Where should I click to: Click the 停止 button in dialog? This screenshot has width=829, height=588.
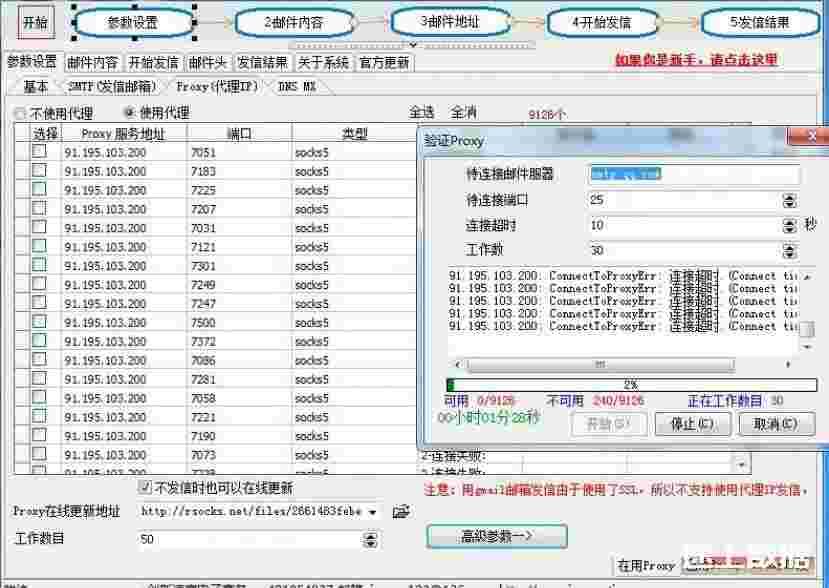coord(693,424)
